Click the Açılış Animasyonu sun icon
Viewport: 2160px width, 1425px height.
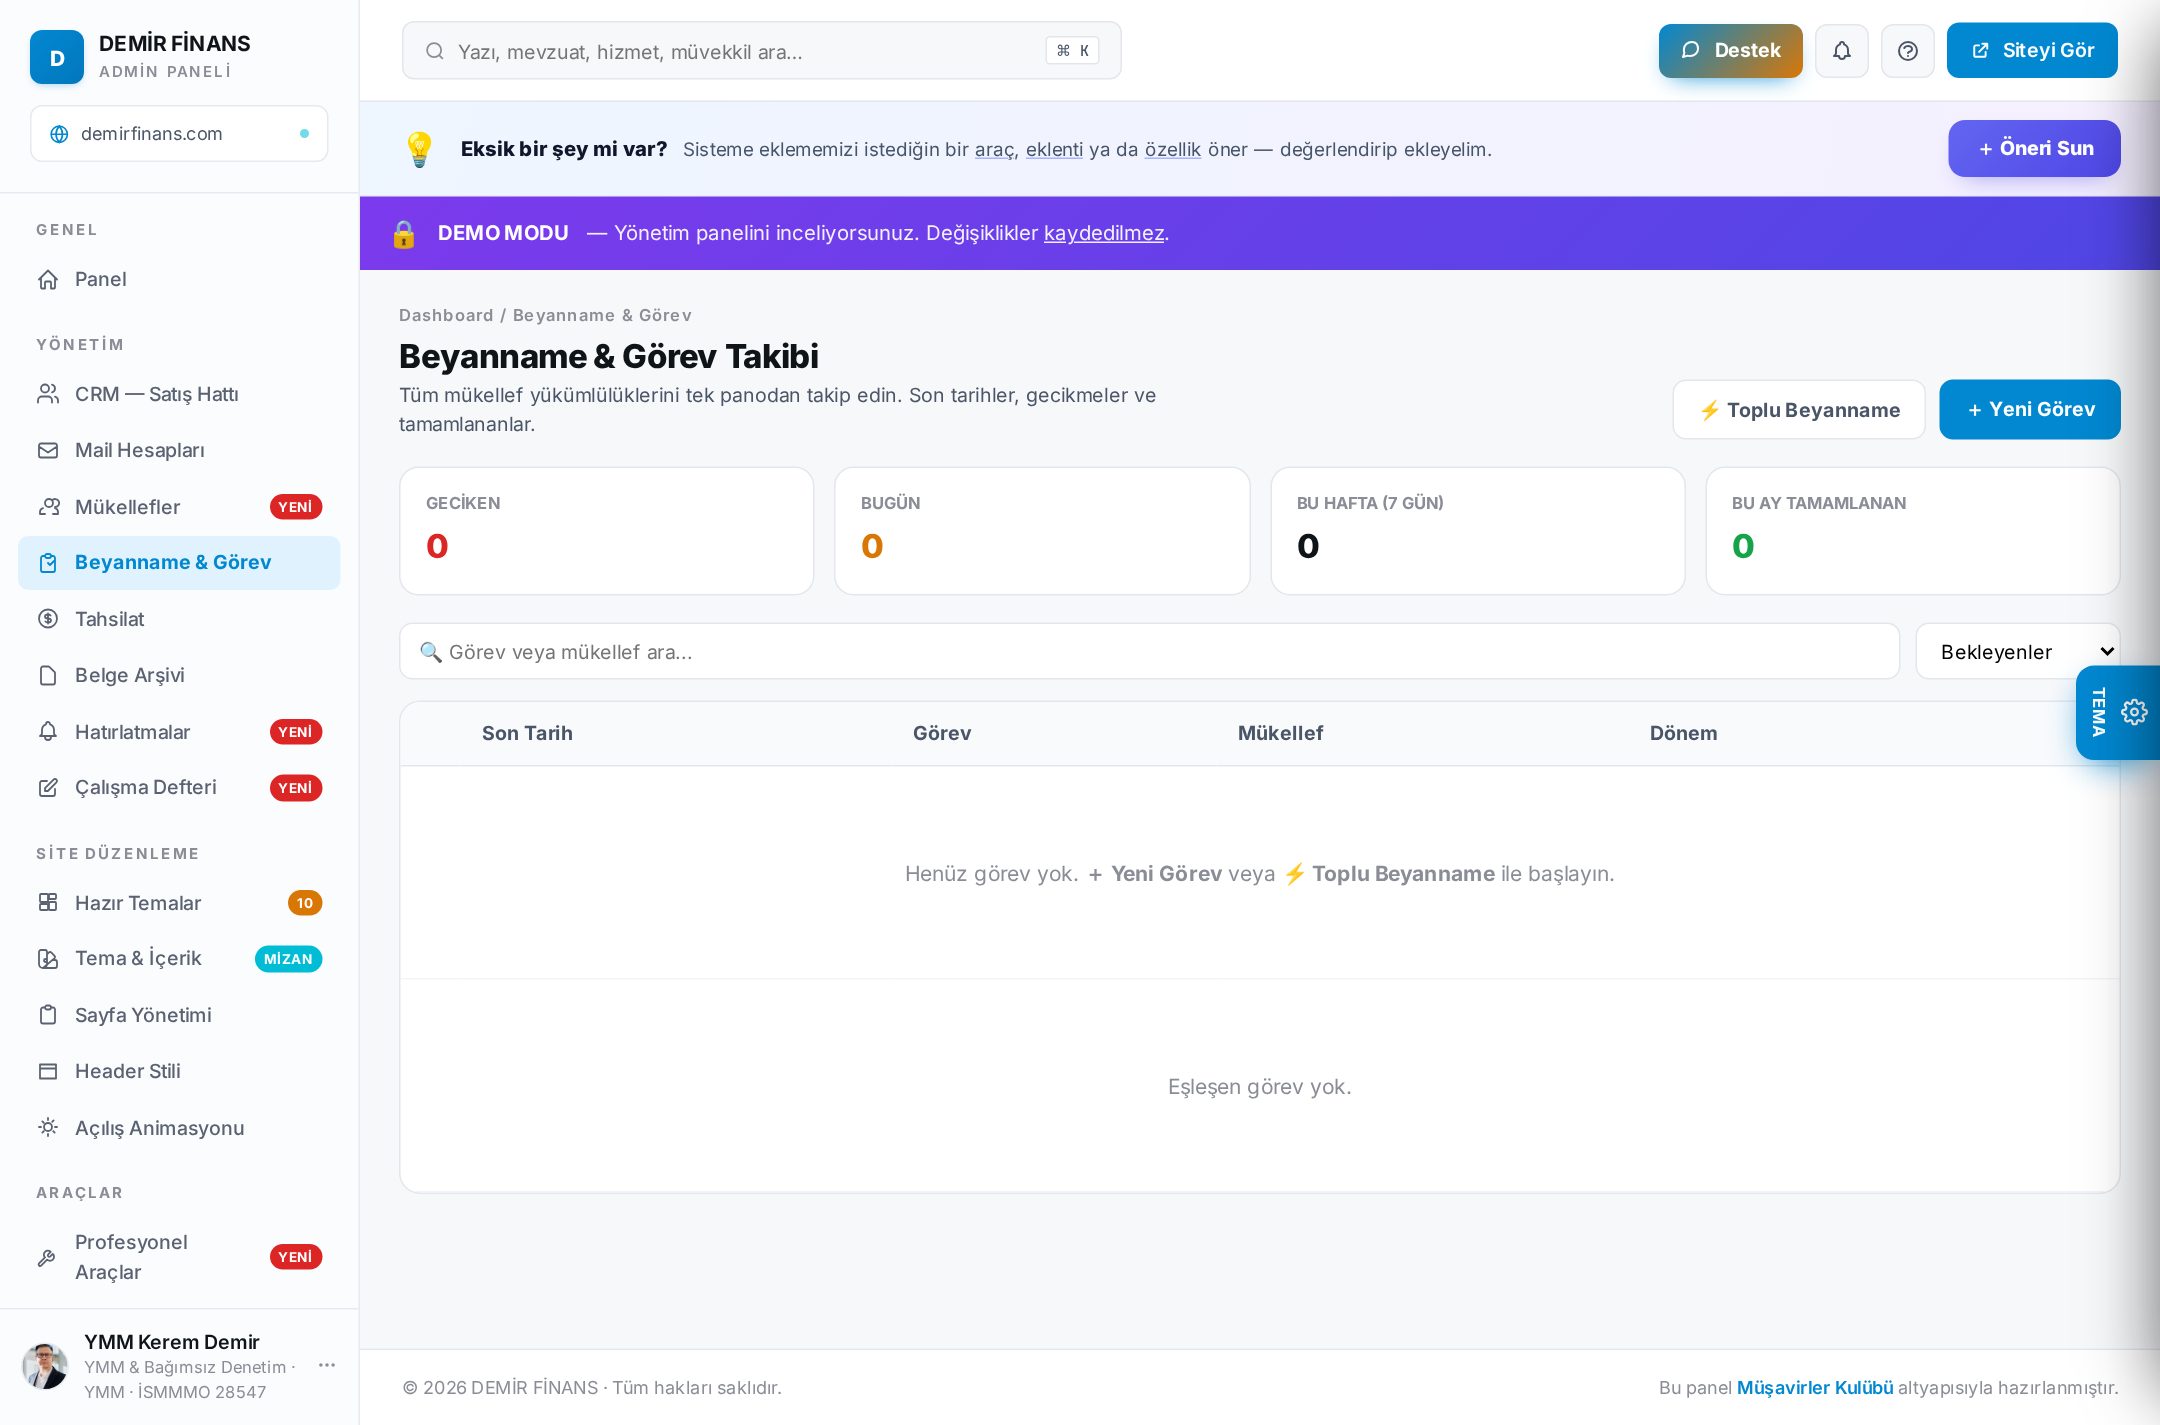click(48, 1128)
